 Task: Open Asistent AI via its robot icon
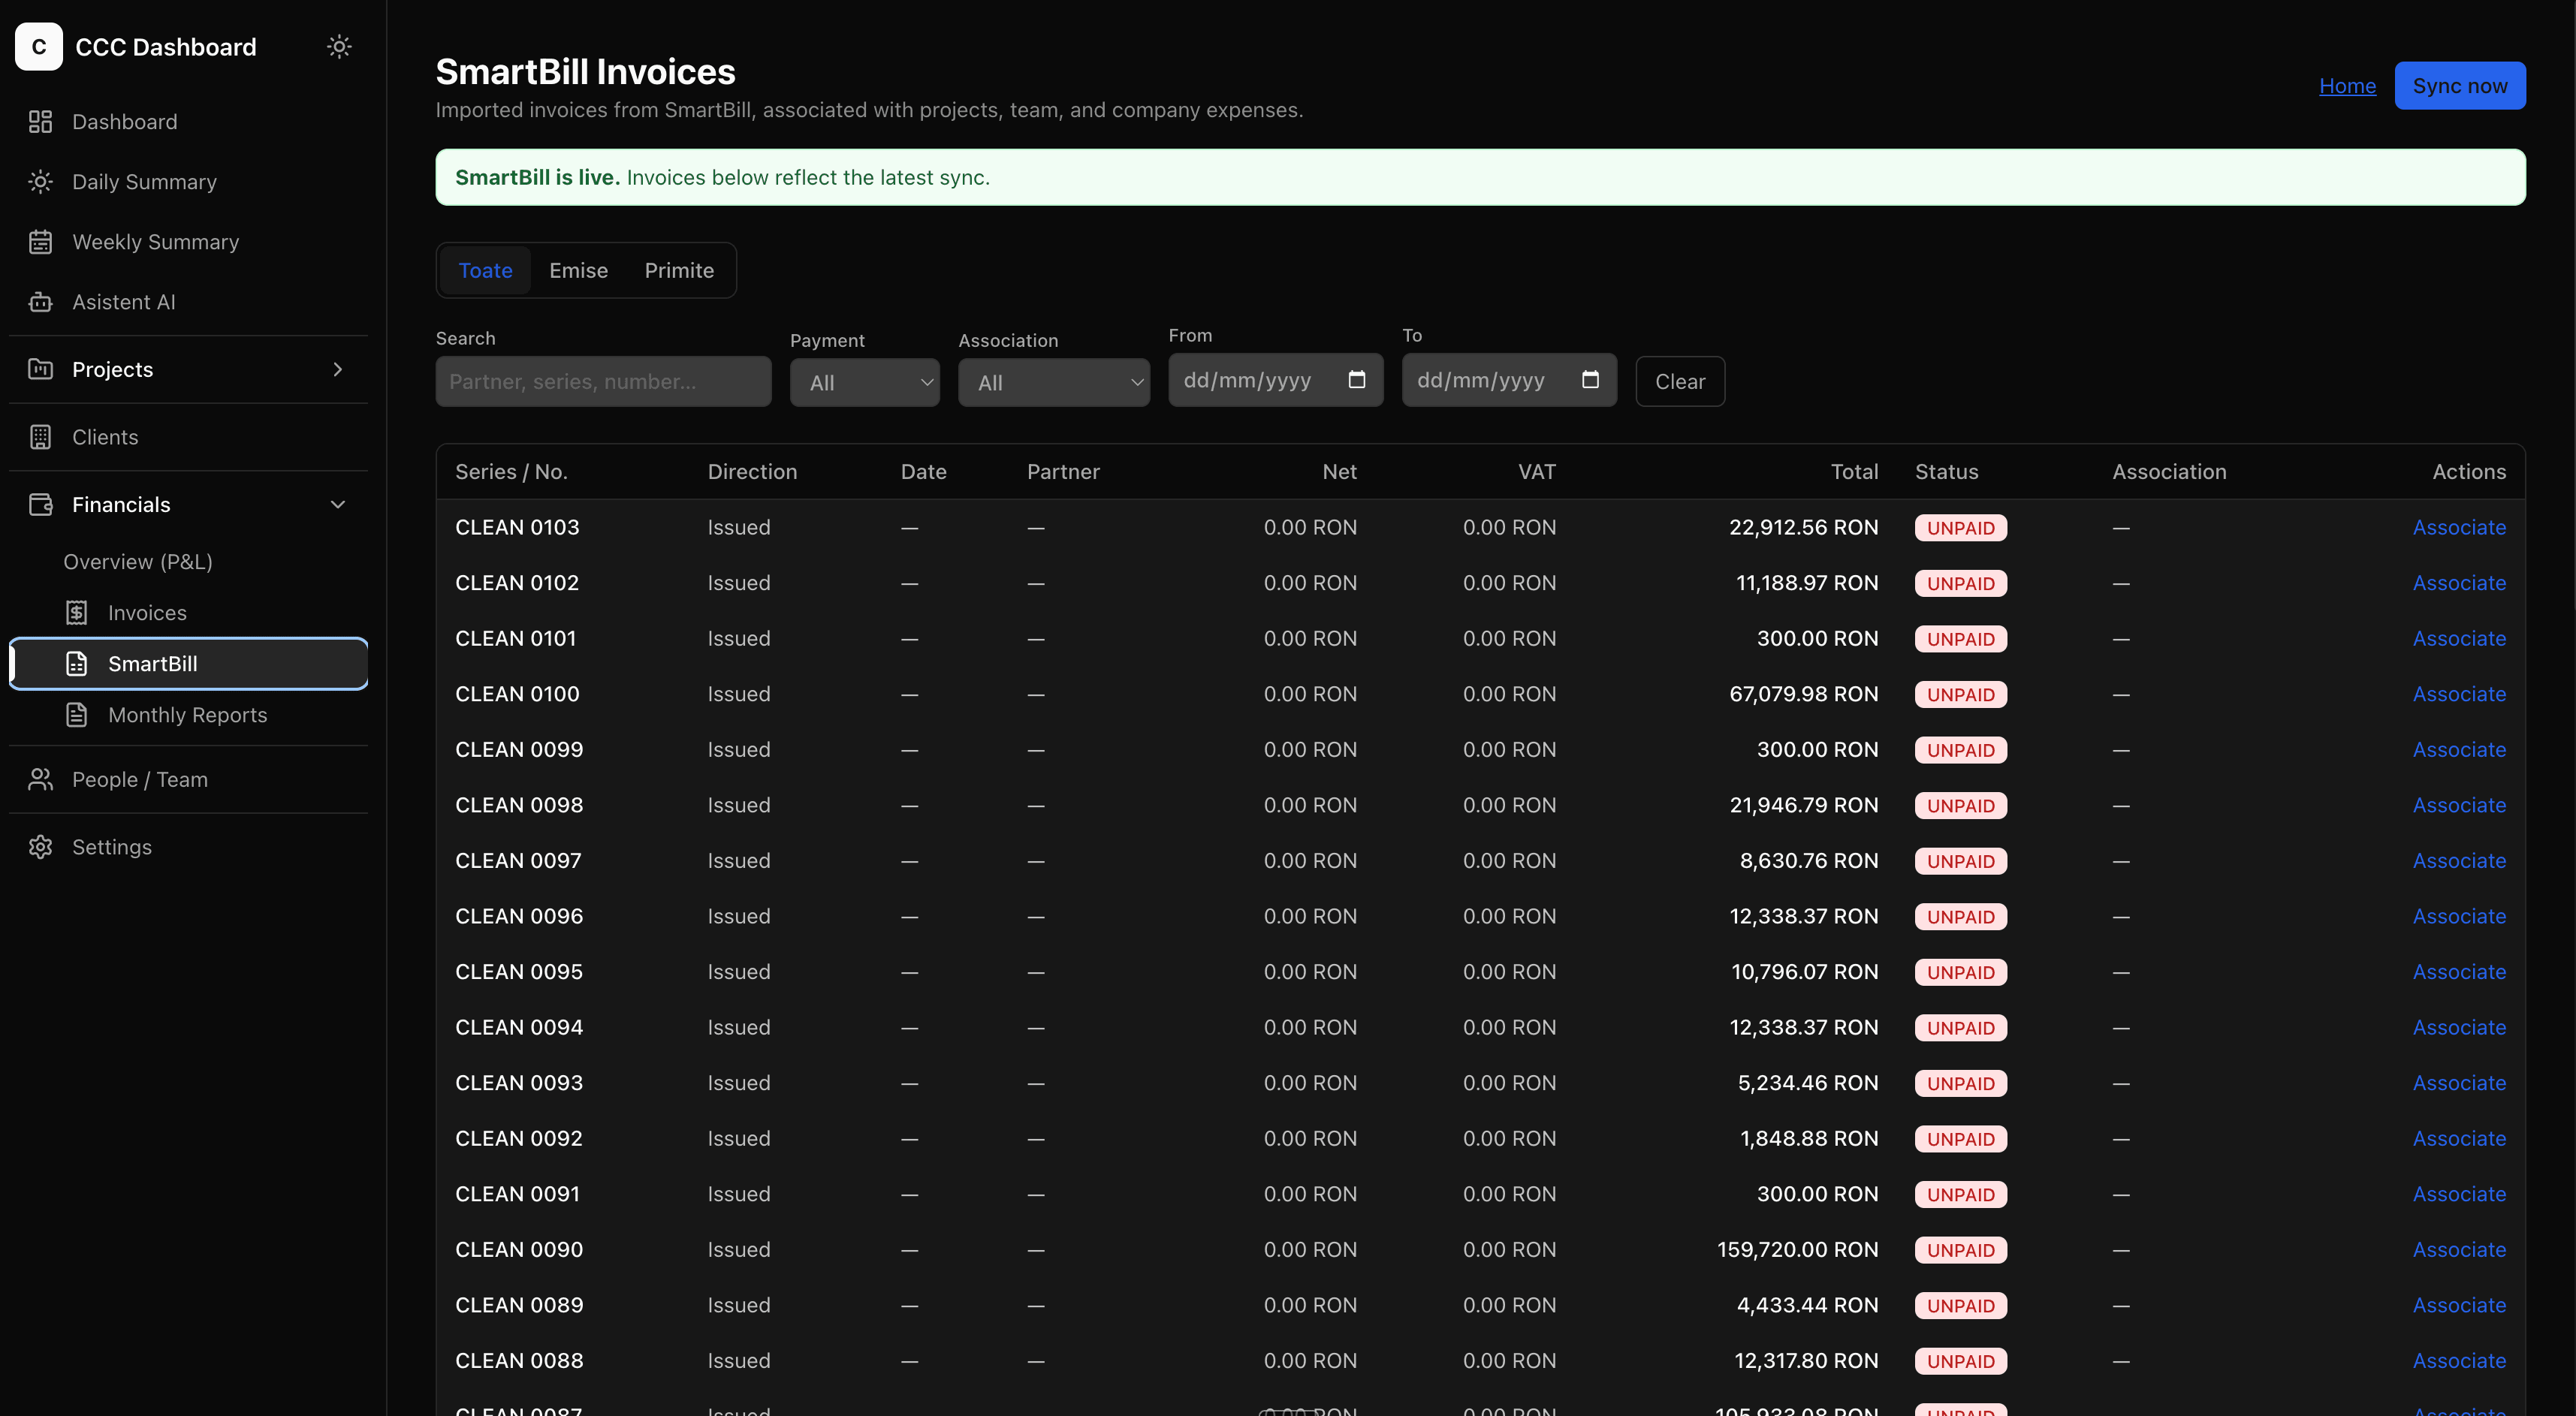(40, 301)
